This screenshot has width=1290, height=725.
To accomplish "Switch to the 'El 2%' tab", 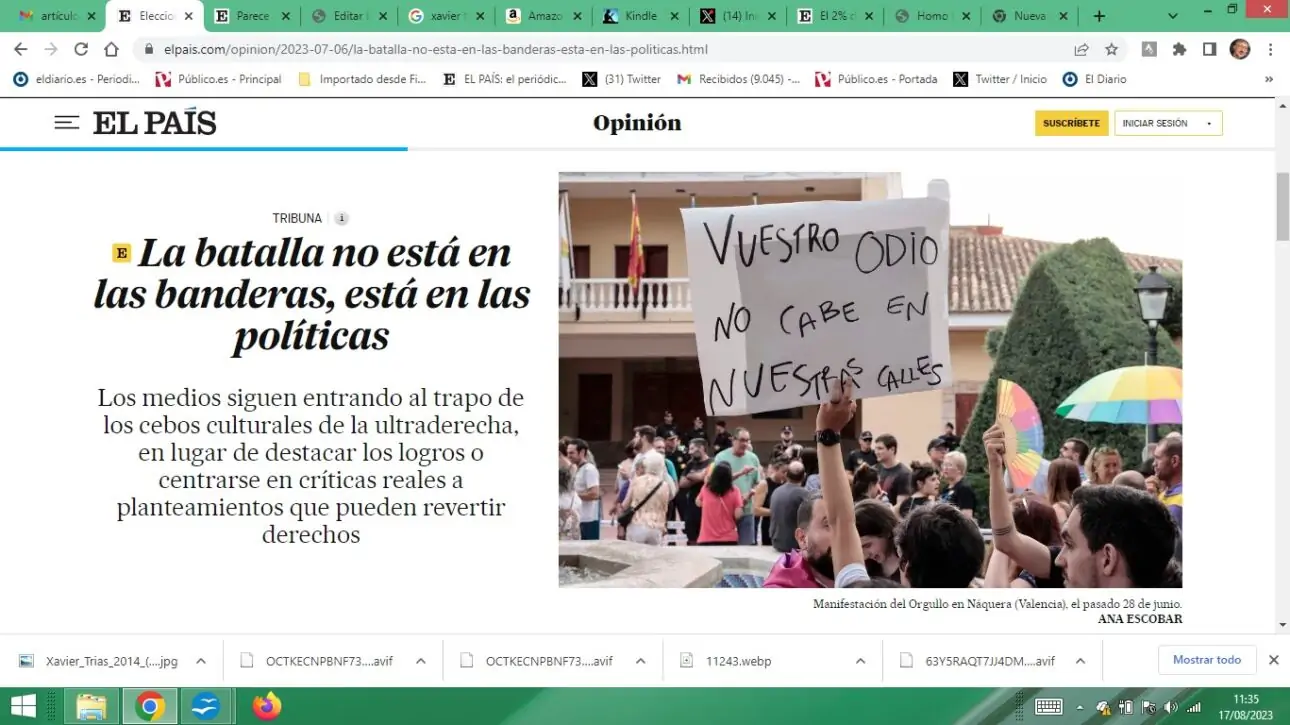I will click(x=834, y=16).
